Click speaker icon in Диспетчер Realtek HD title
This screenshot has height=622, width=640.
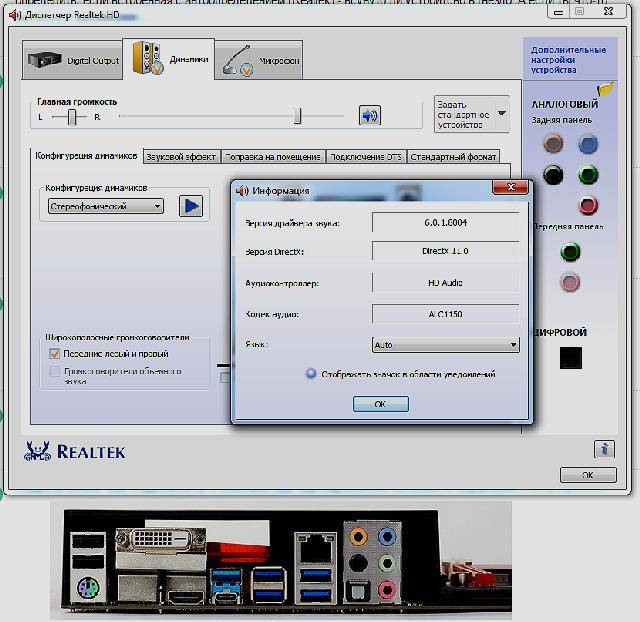[15, 15]
